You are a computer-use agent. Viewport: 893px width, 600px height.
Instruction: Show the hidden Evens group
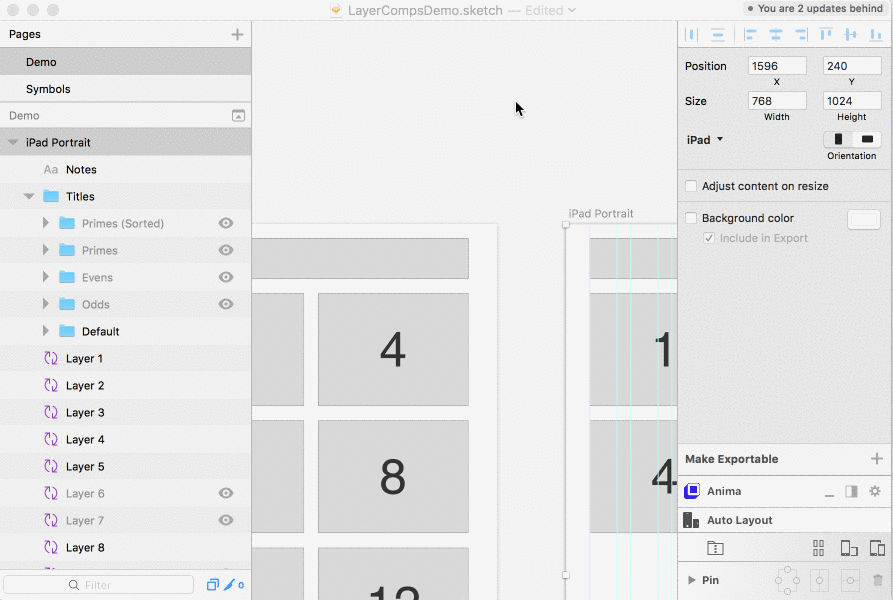(x=226, y=277)
